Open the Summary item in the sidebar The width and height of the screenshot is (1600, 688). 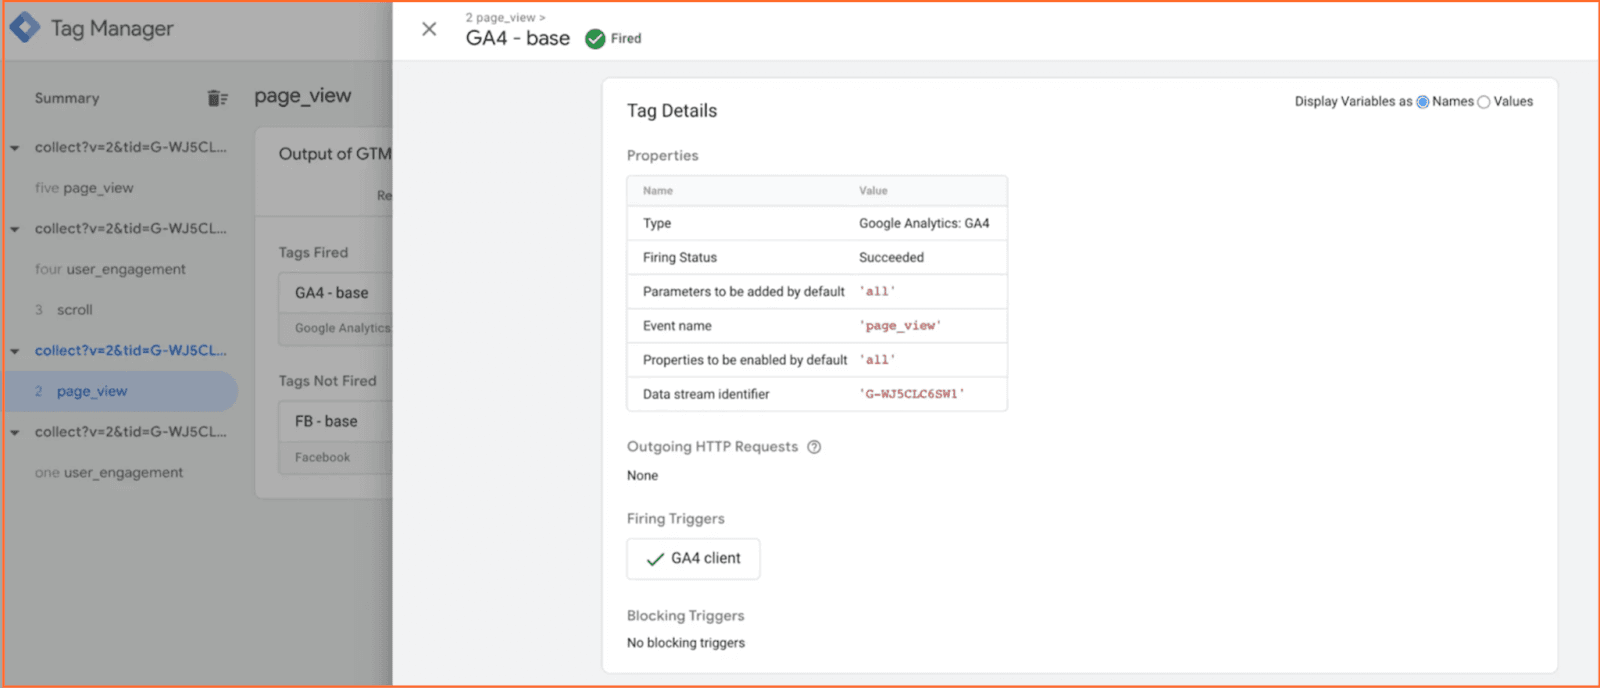(67, 98)
